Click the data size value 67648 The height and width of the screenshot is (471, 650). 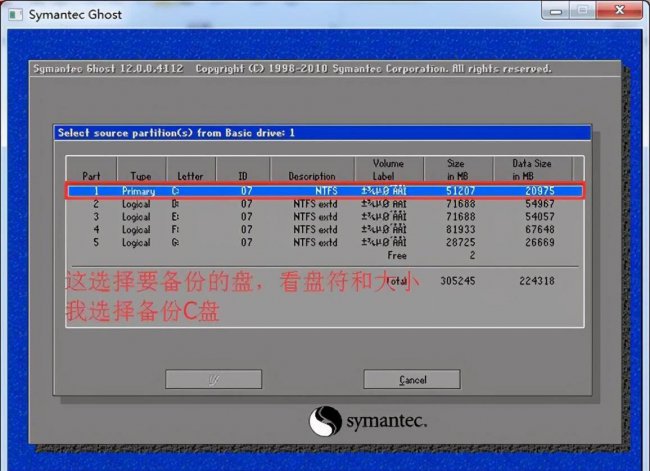coord(540,230)
